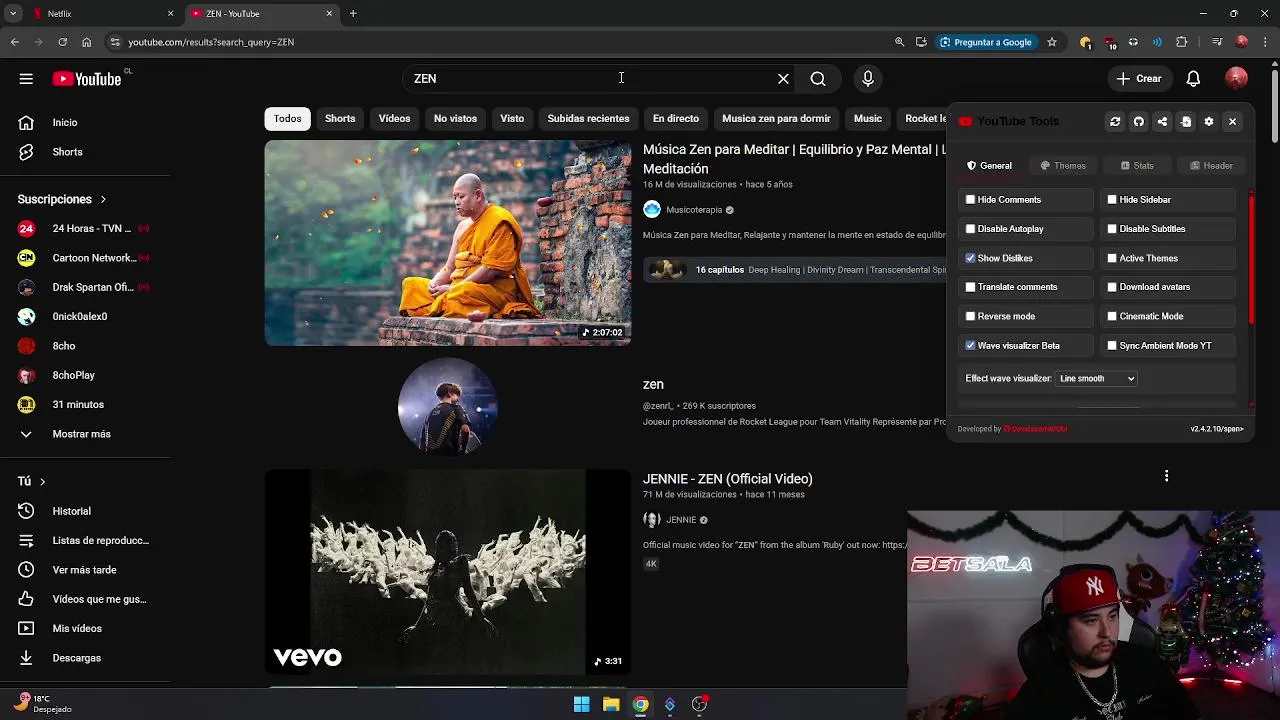The image size is (1280, 720).
Task: Enable Reverse mode checkbox
Action: 970,316
